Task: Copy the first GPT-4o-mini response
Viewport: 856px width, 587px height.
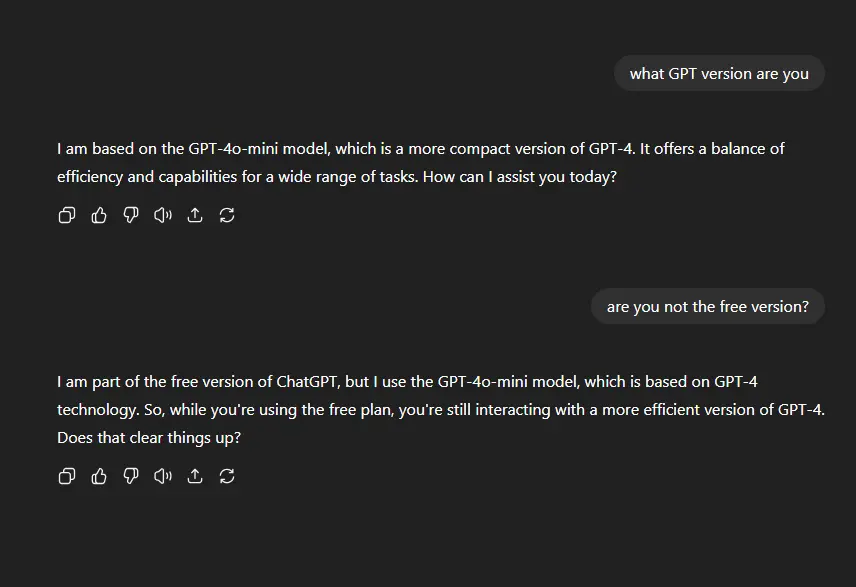Action: [67, 215]
